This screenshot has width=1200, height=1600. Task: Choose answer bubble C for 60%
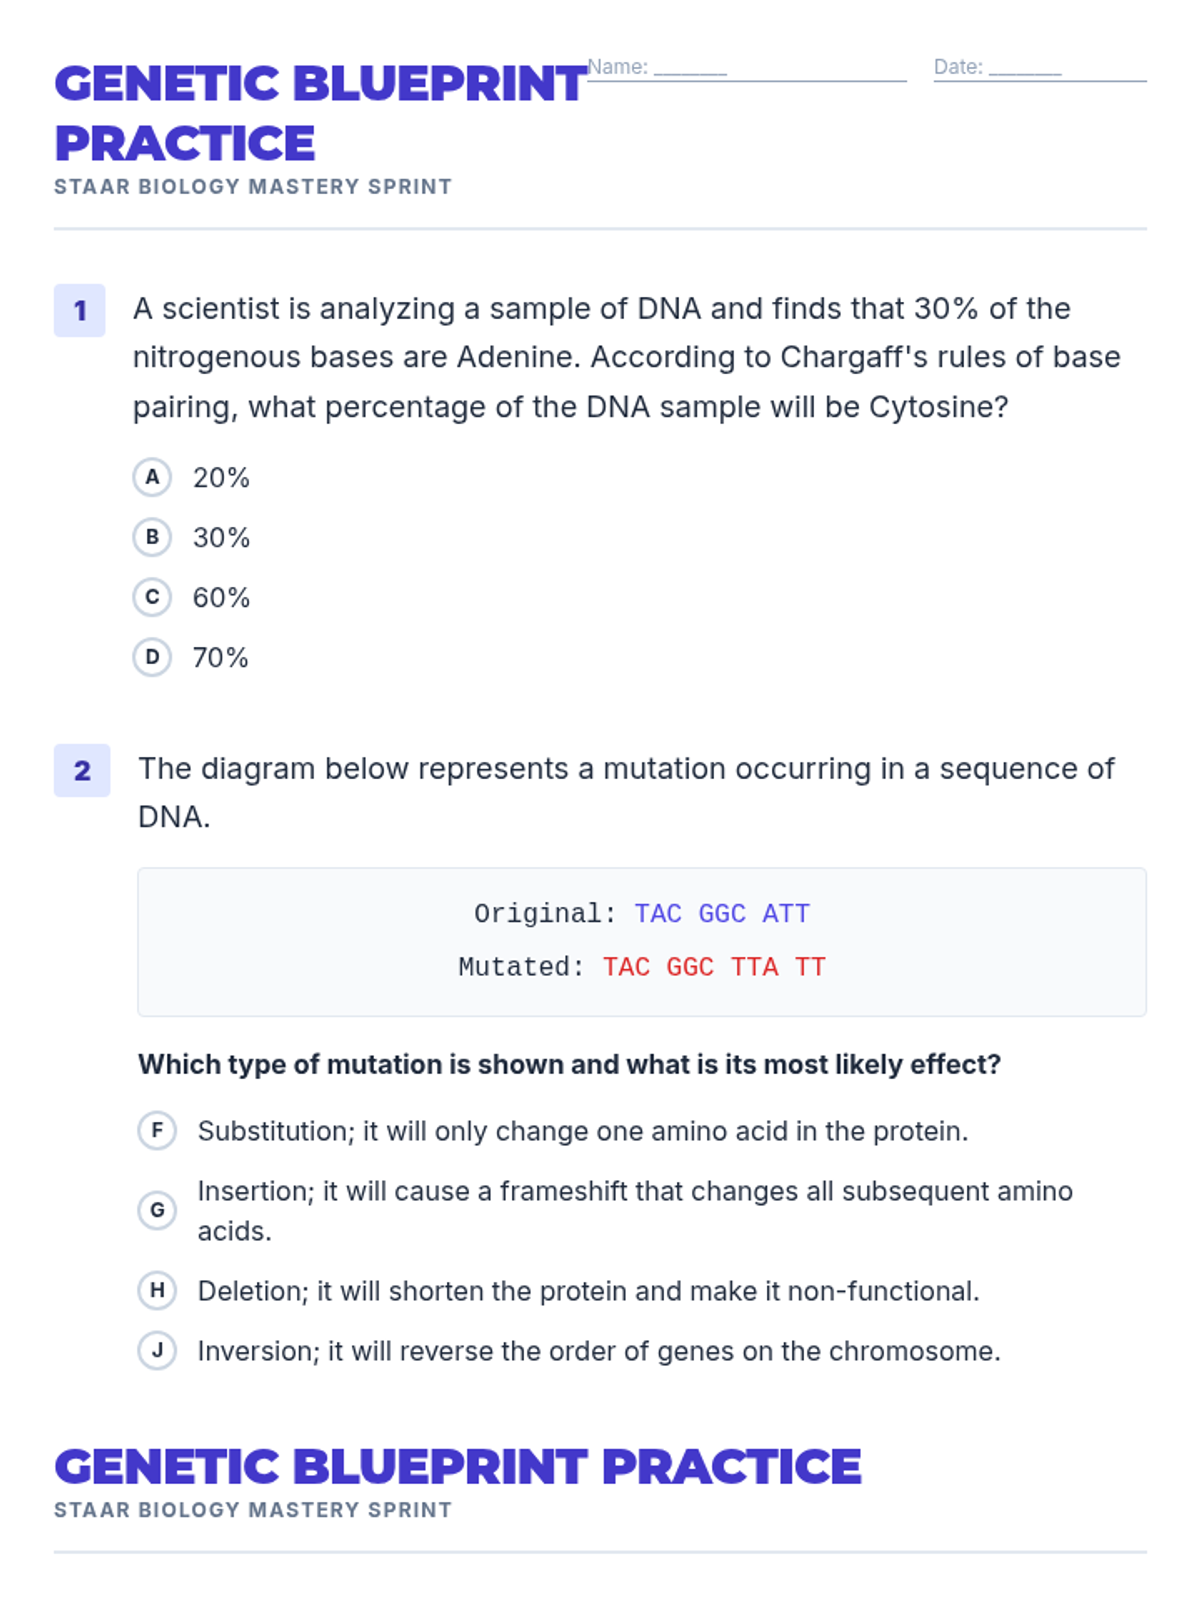tap(152, 597)
